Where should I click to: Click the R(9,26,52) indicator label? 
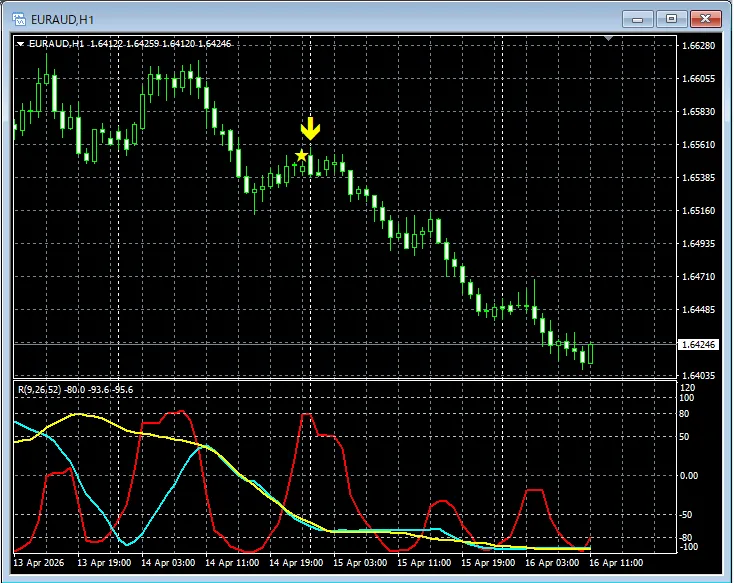(x=75, y=389)
